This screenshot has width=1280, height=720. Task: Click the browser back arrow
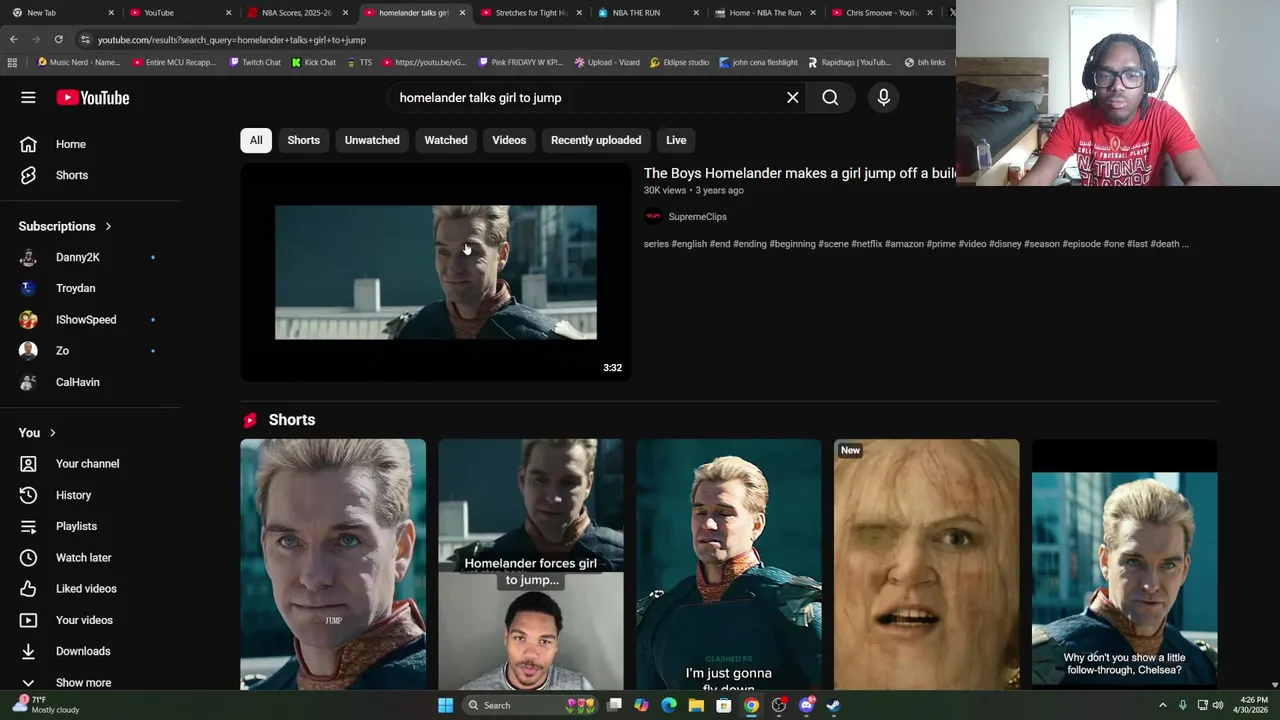[14, 40]
